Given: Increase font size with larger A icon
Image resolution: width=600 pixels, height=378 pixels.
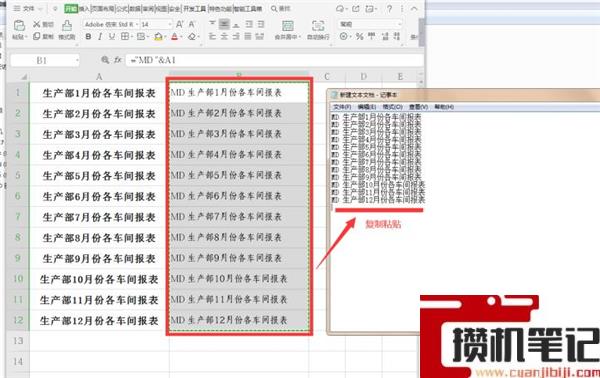Looking at the screenshot, I should pyautogui.click(x=179, y=24).
